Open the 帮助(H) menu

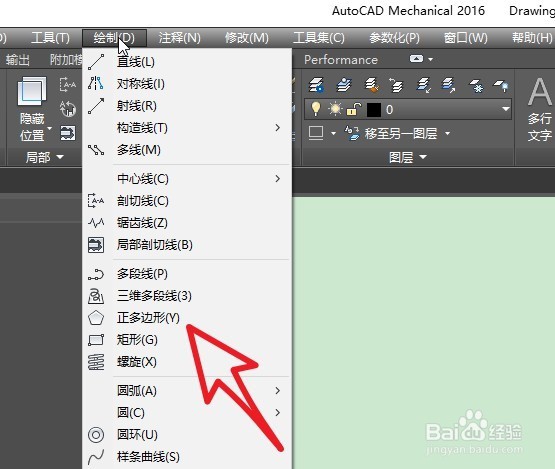[532, 38]
